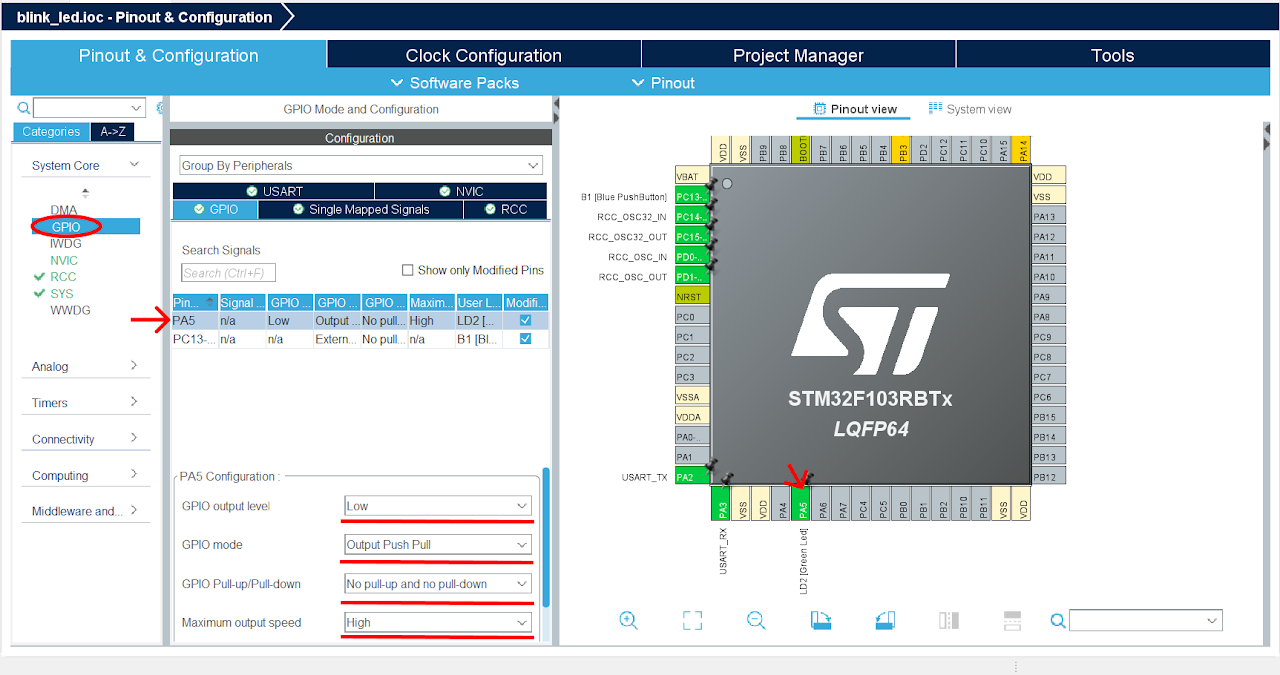
Task: Switch to the Clock Configuration tab
Action: [483, 55]
